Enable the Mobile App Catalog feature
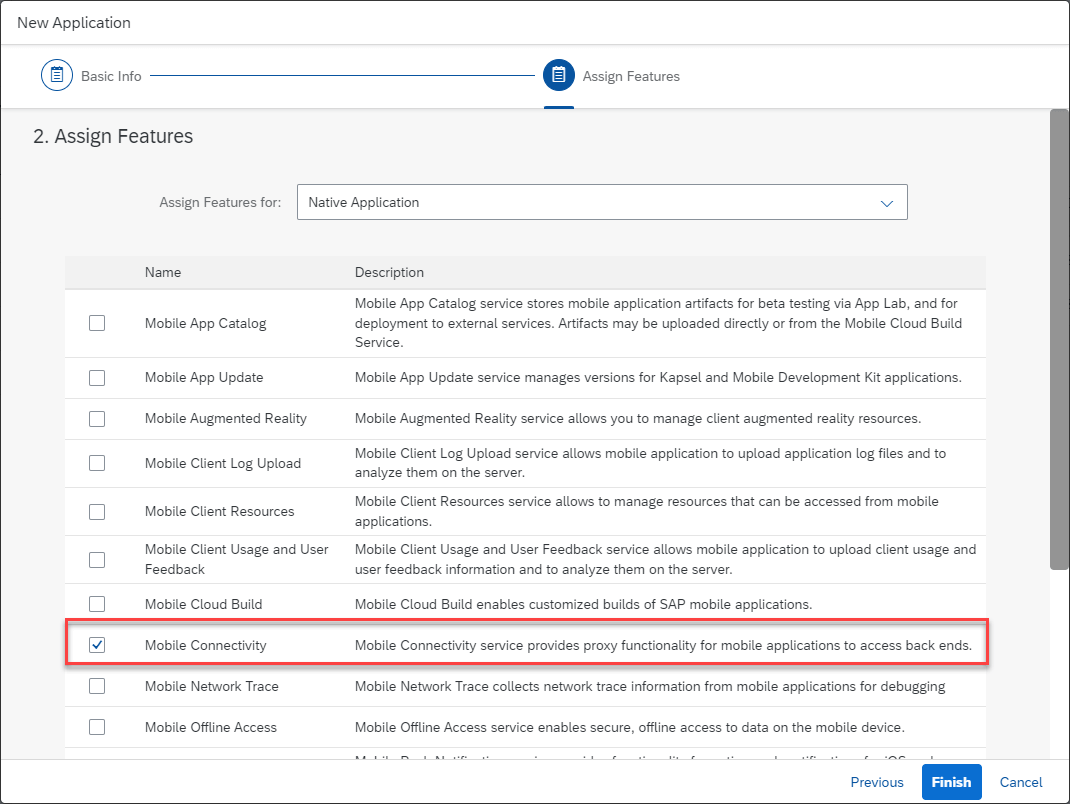1070x804 pixels. coord(97,322)
